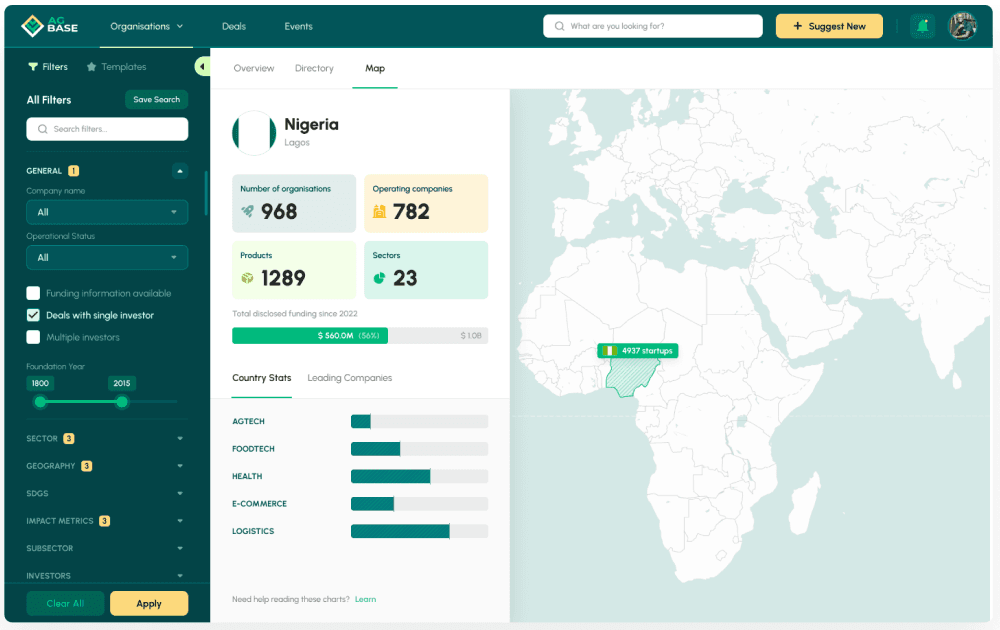Tick the Multiple investors checkbox

[34, 337]
